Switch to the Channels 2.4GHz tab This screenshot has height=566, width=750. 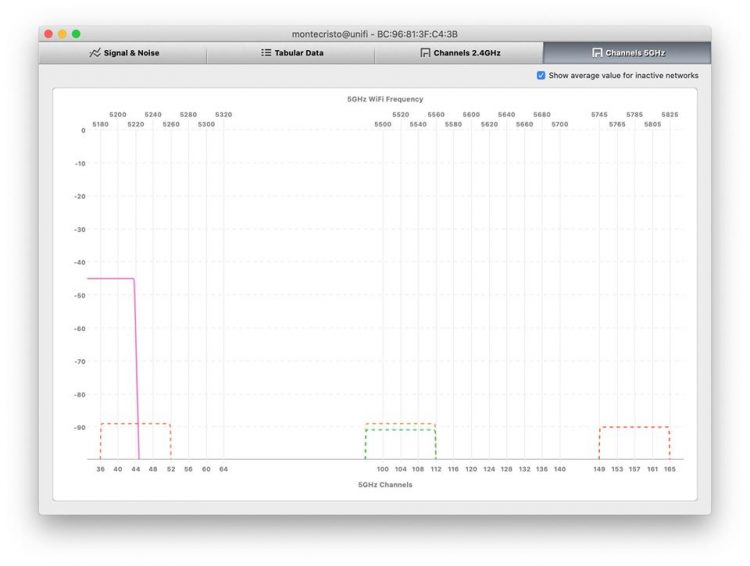click(459, 53)
